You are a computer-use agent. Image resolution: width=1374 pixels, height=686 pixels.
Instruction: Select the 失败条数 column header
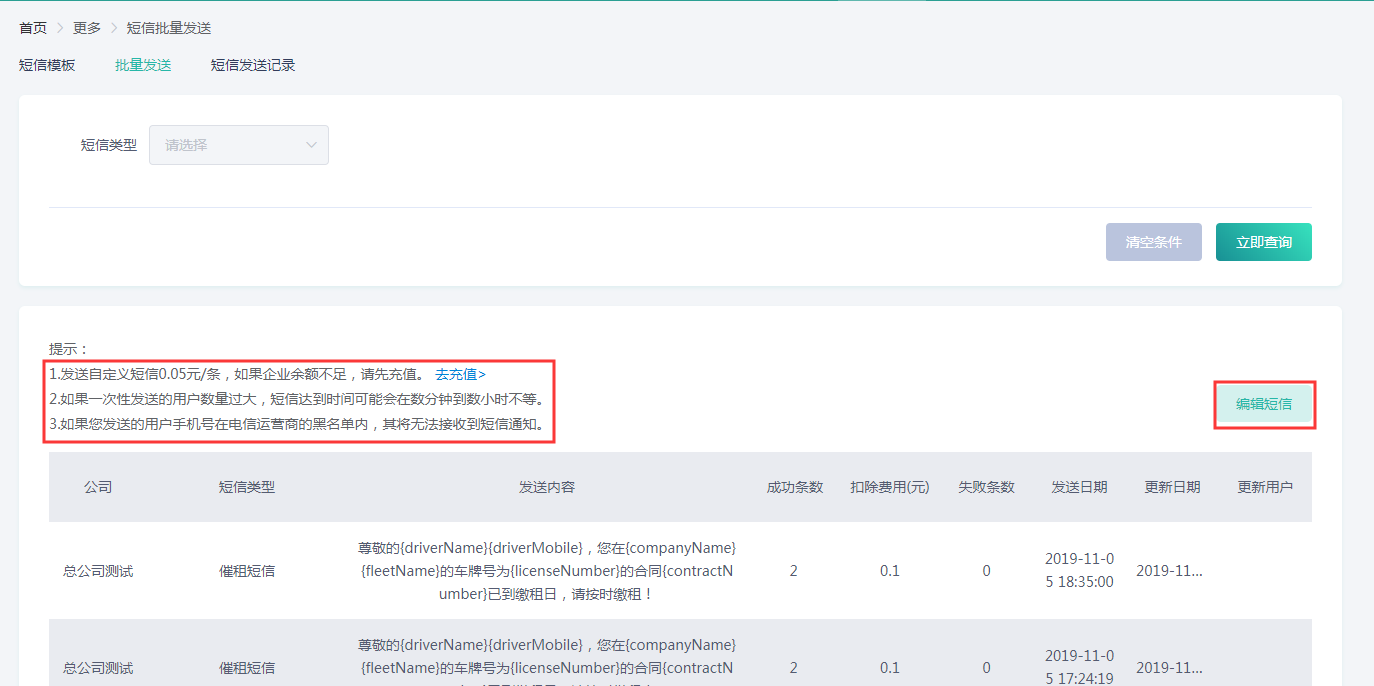[x=986, y=487]
